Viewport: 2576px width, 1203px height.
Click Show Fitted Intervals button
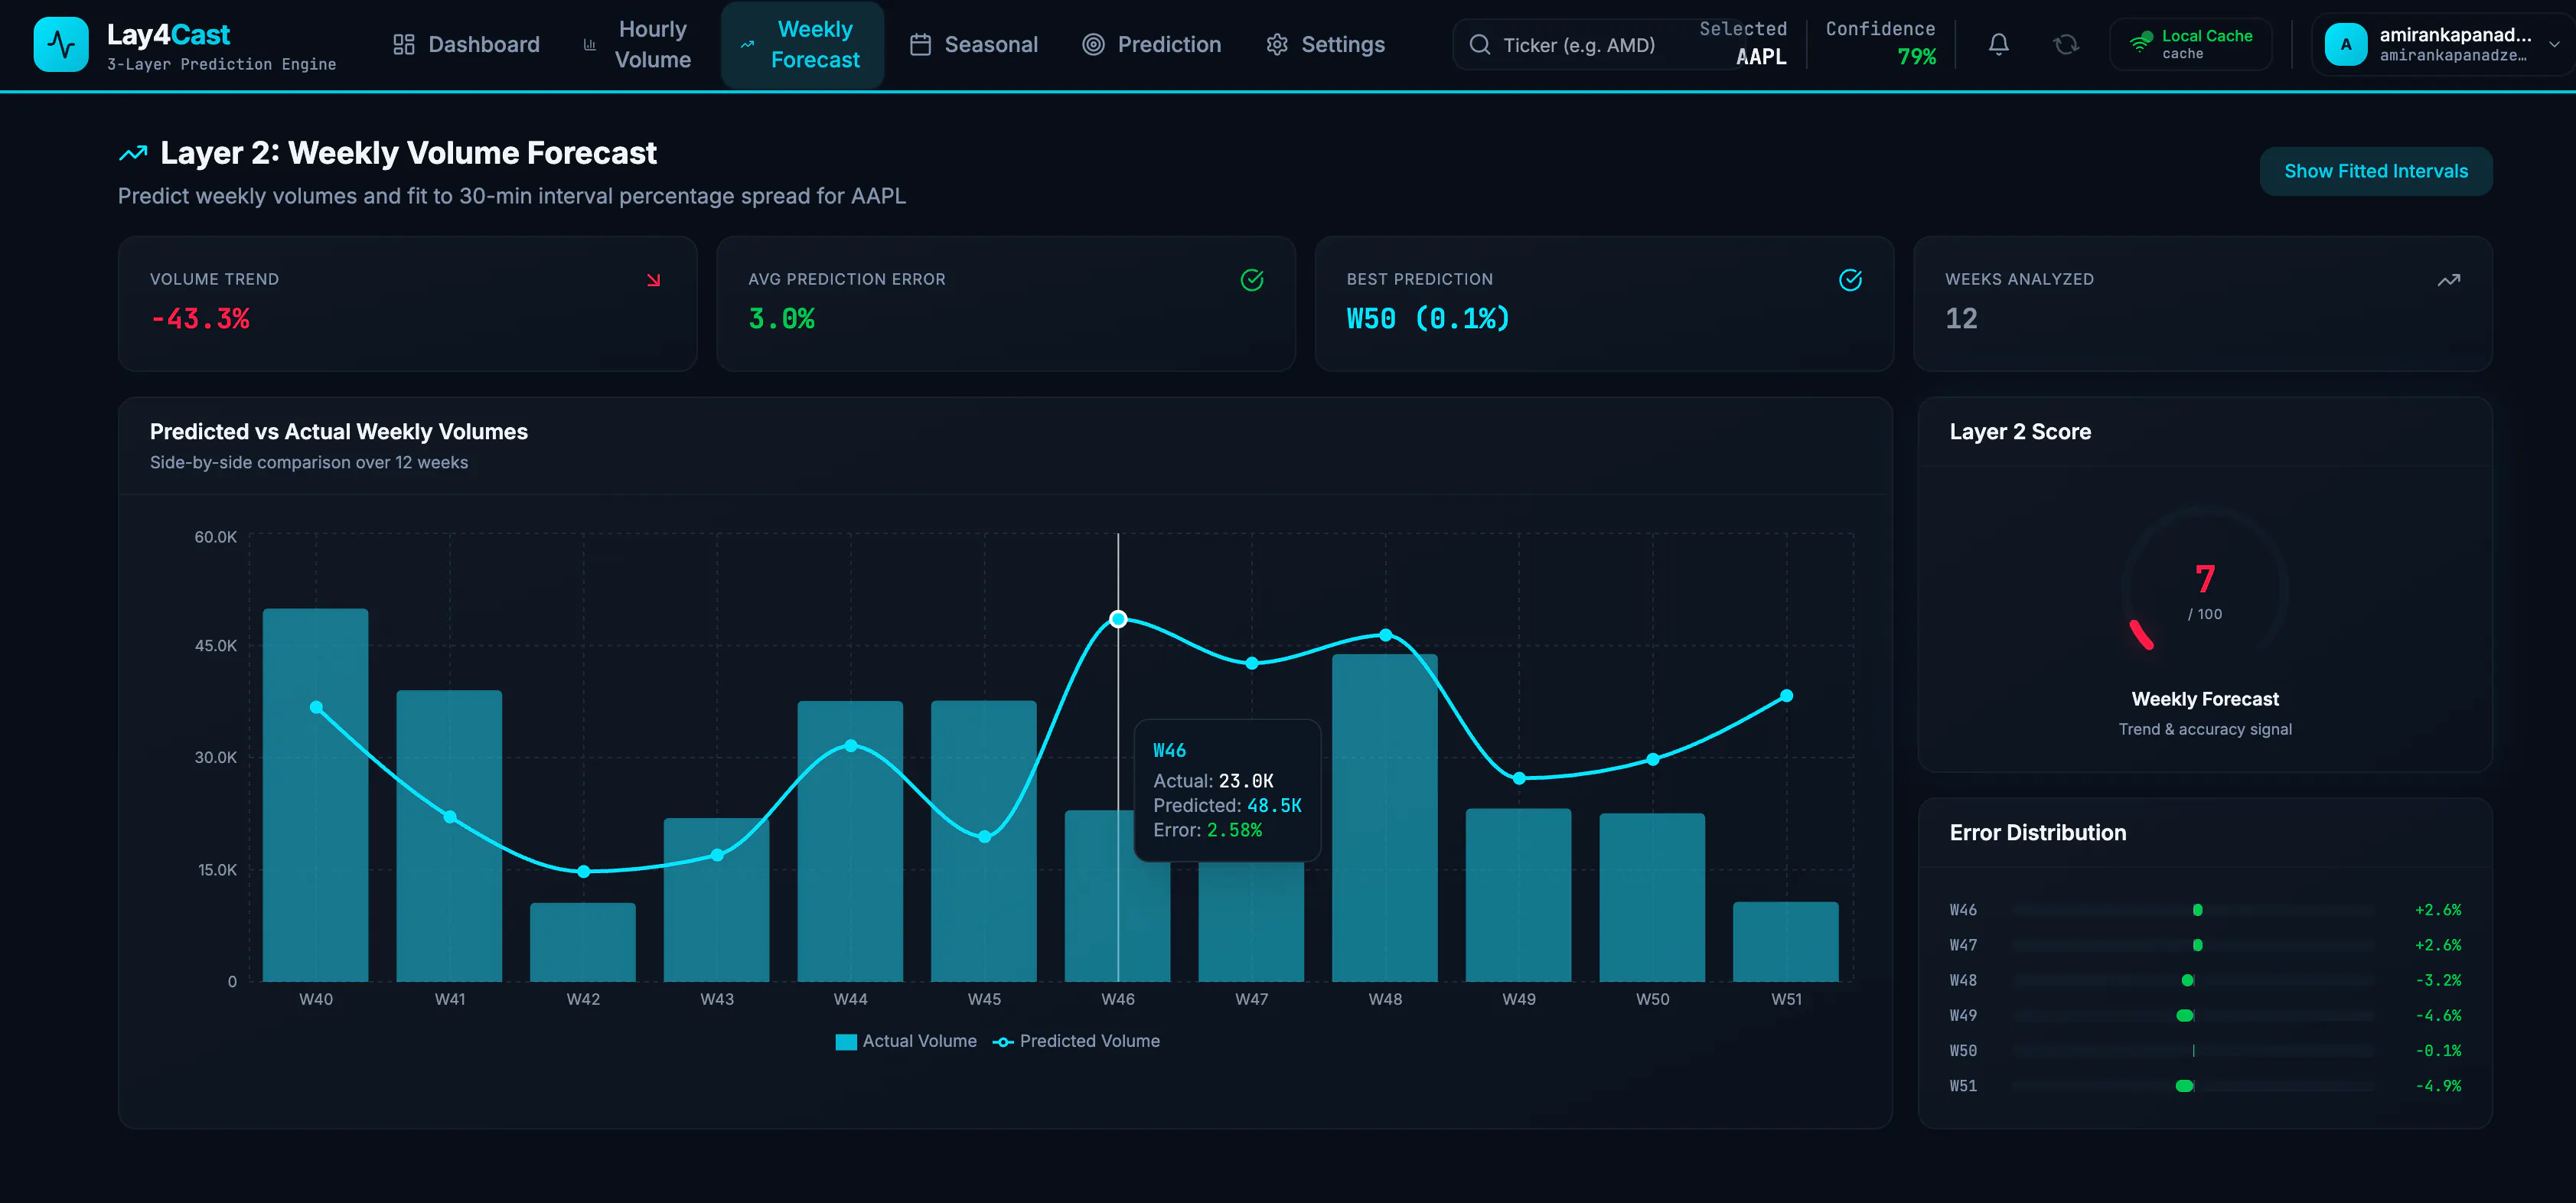[2376, 171]
